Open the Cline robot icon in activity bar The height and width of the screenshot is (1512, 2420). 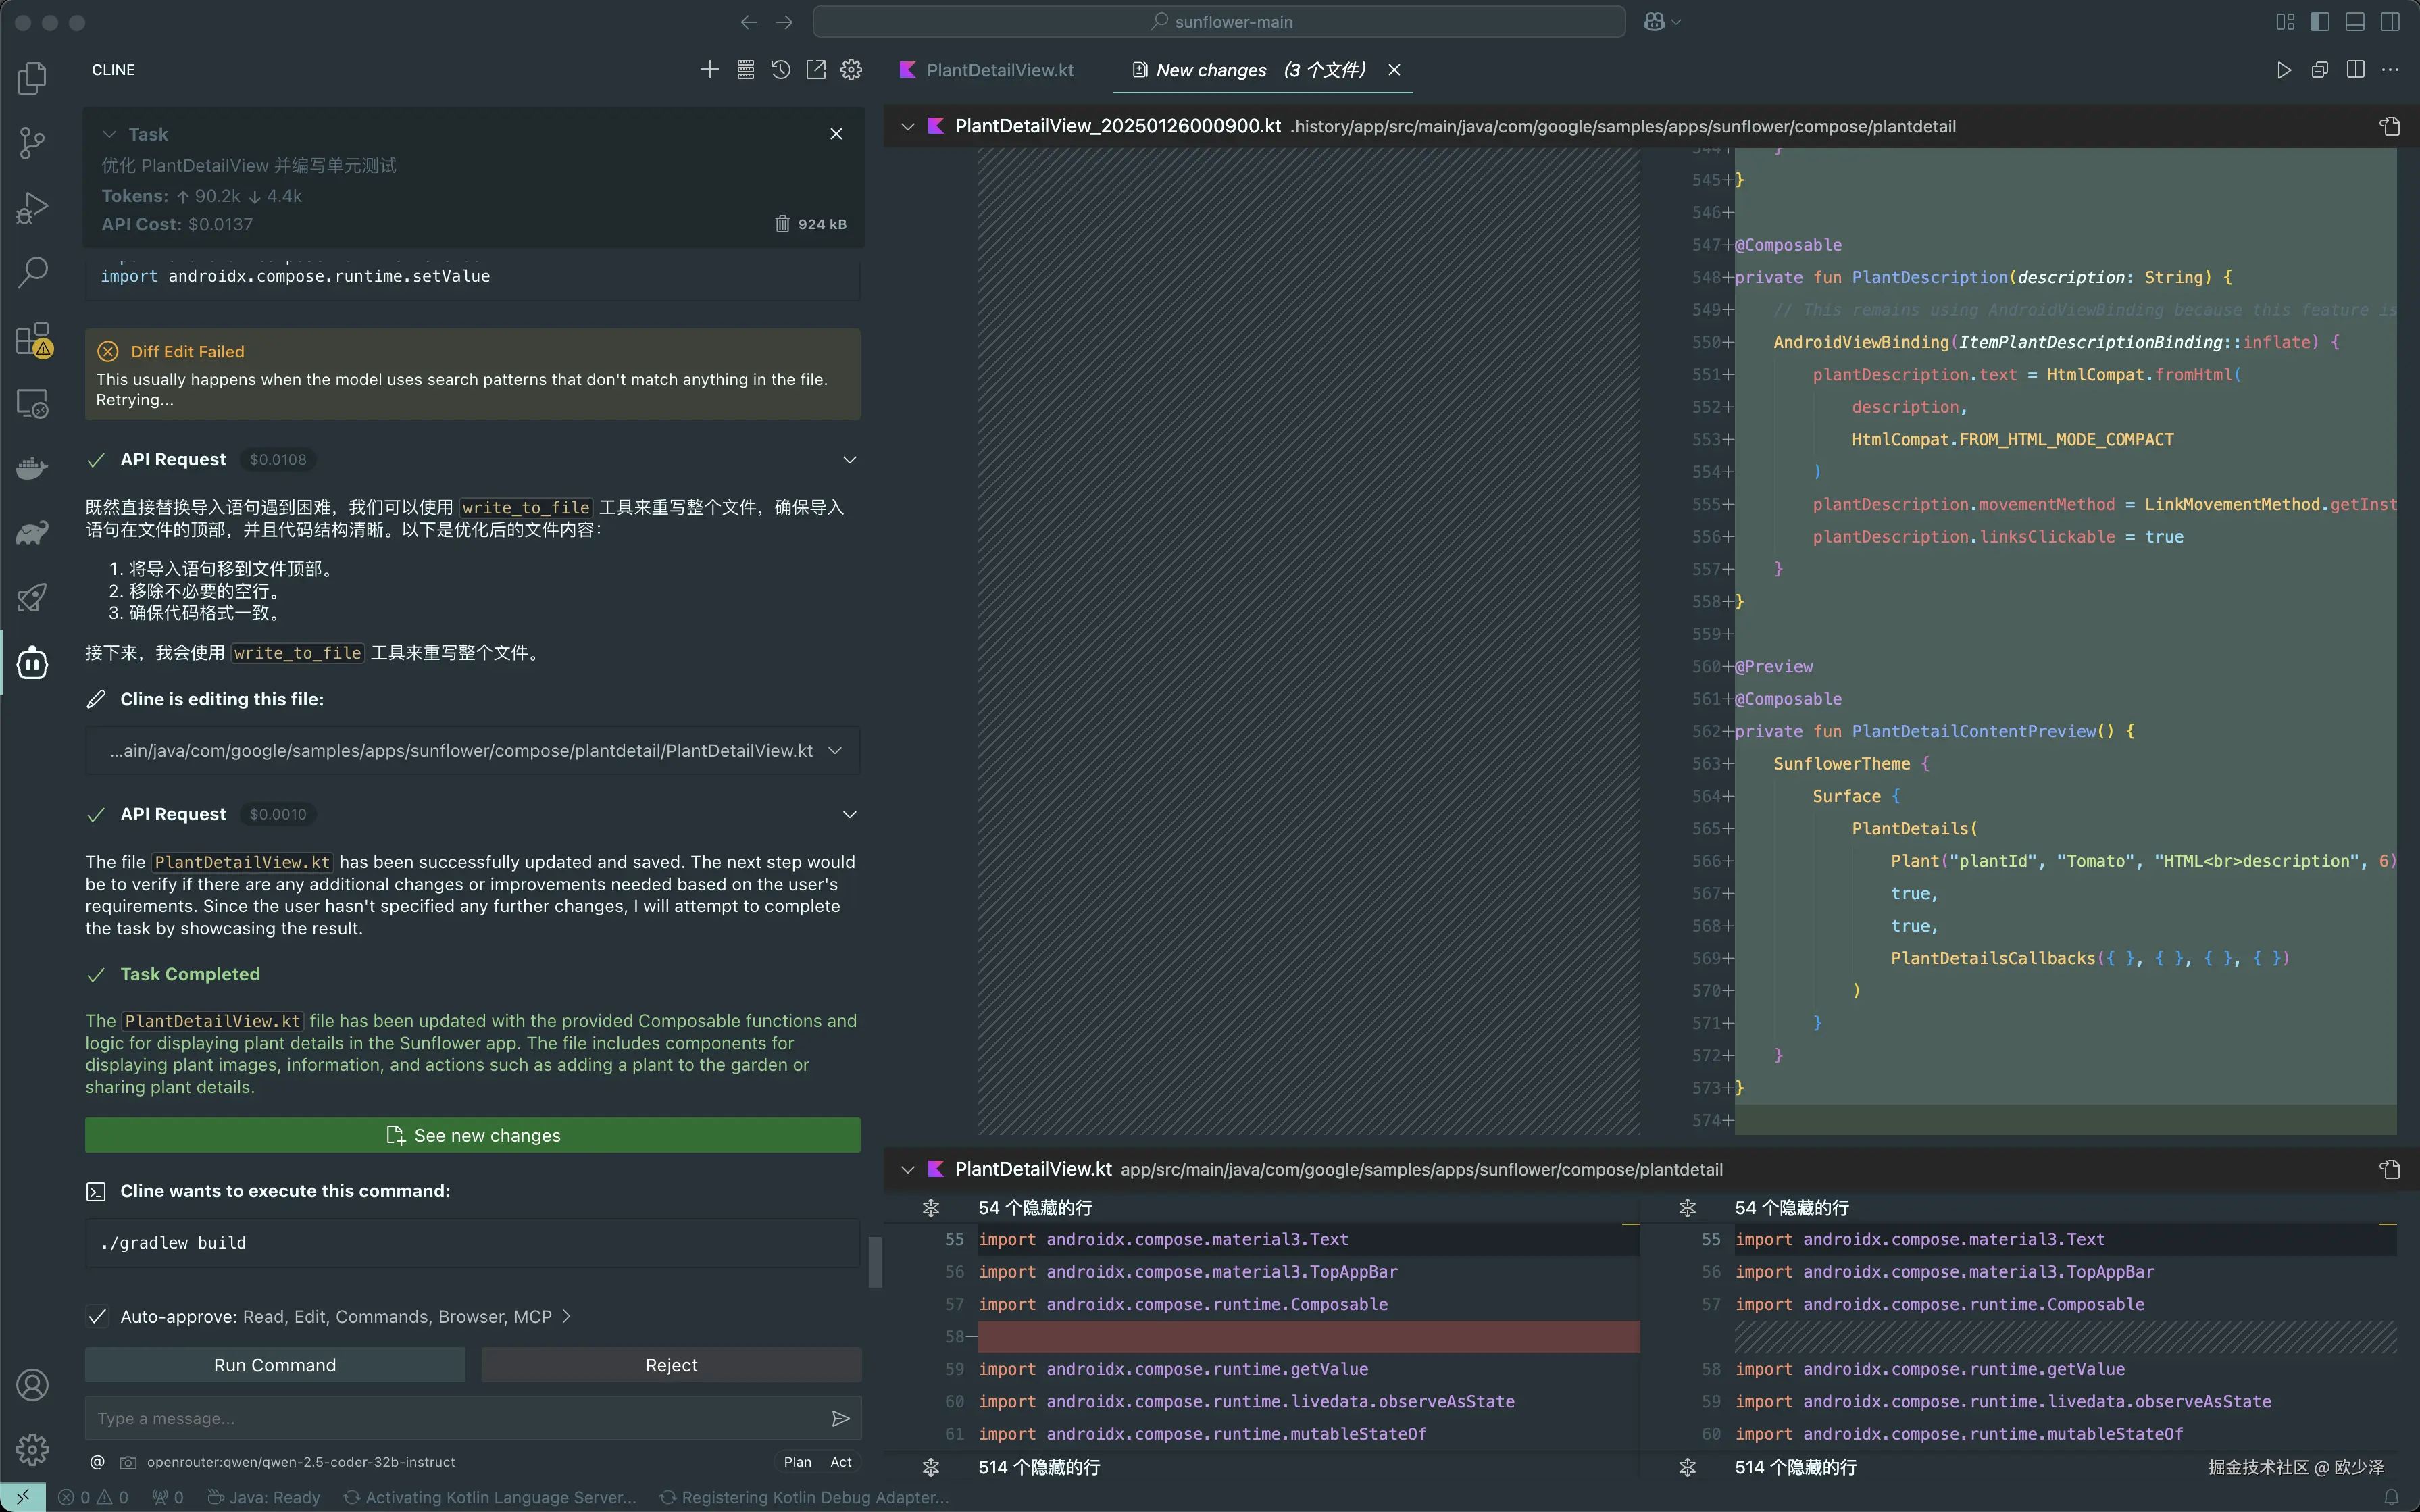(32, 662)
